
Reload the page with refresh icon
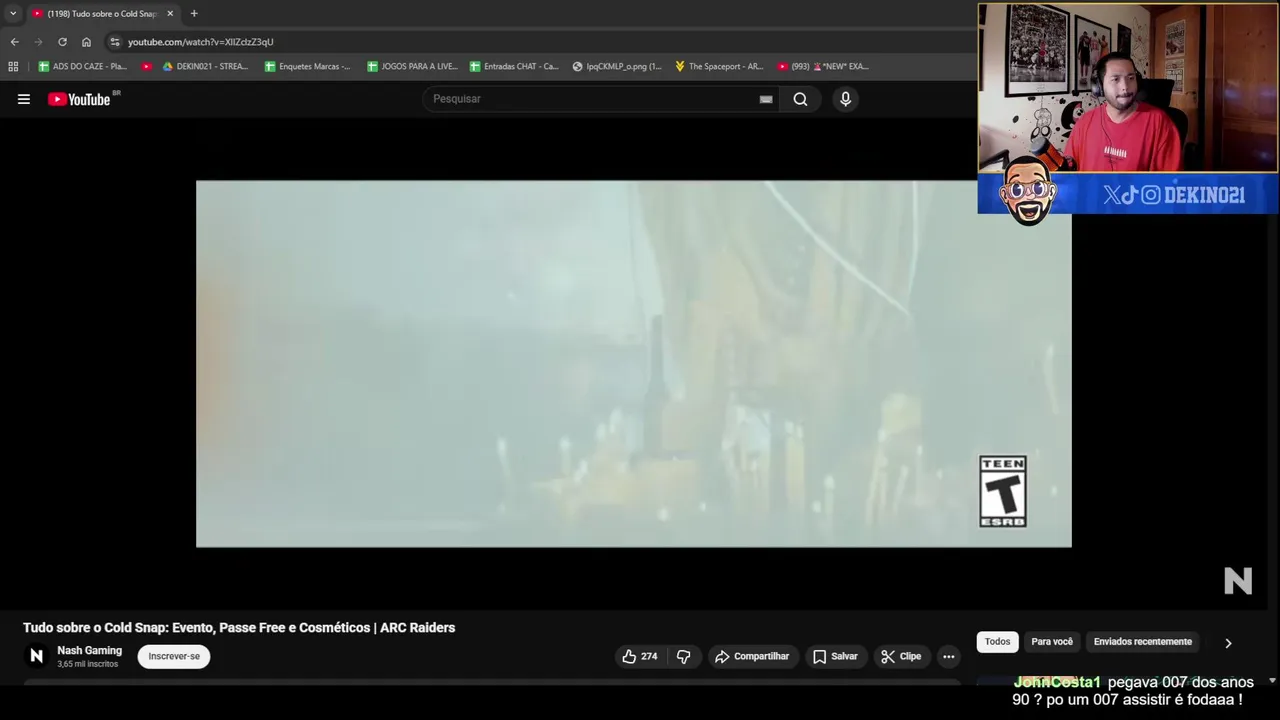coord(62,42)
